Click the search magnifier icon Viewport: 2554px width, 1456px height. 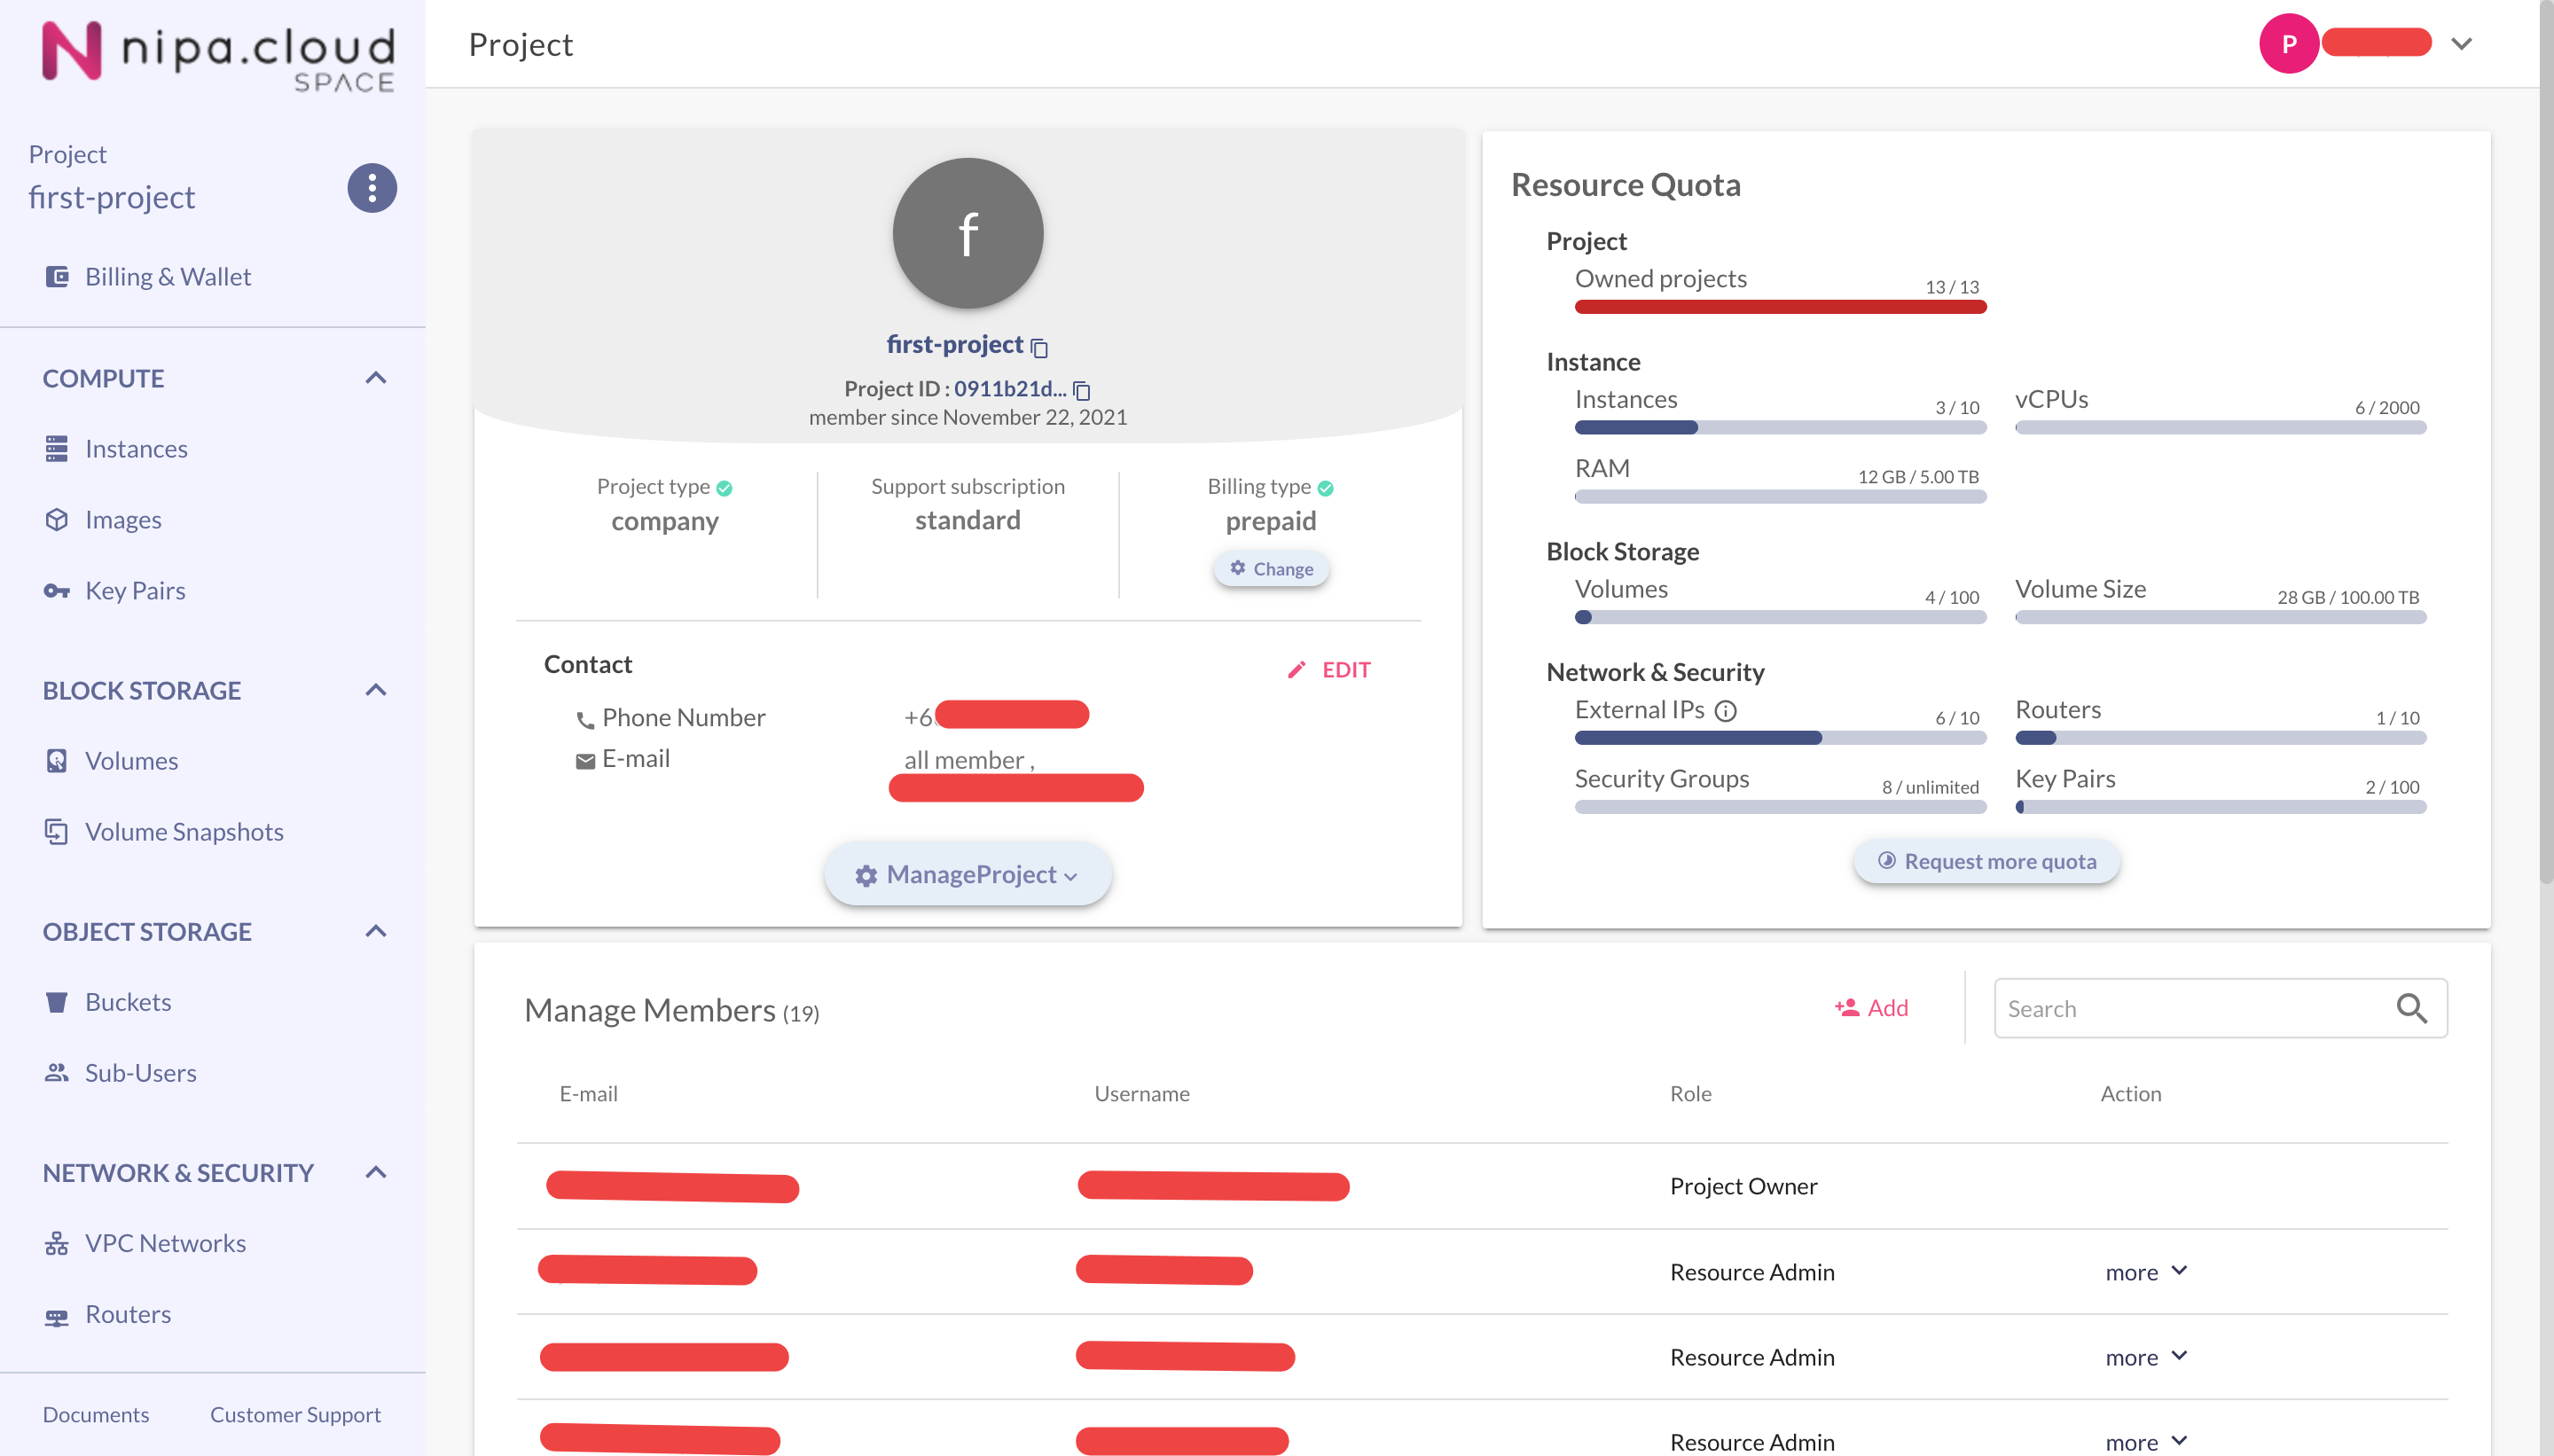[x=2411, y=1008]
